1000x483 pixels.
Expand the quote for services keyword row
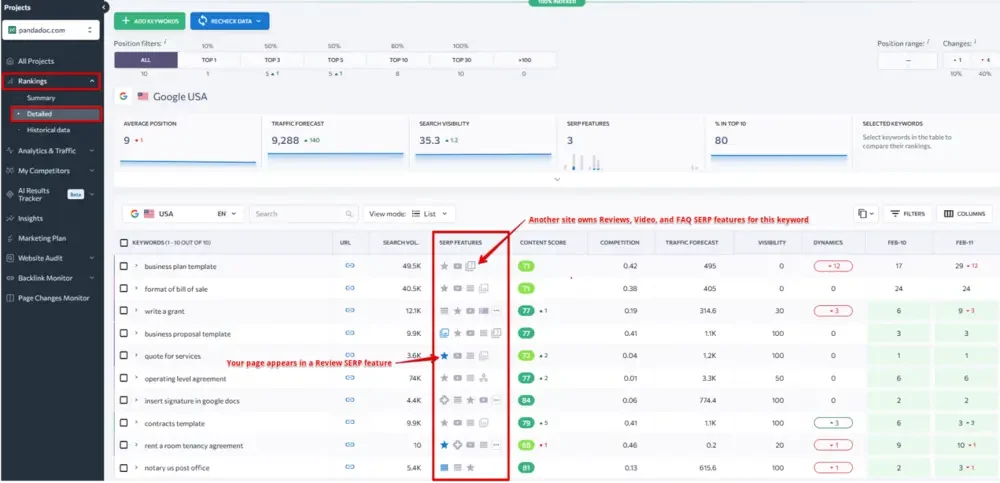(136, 355)
